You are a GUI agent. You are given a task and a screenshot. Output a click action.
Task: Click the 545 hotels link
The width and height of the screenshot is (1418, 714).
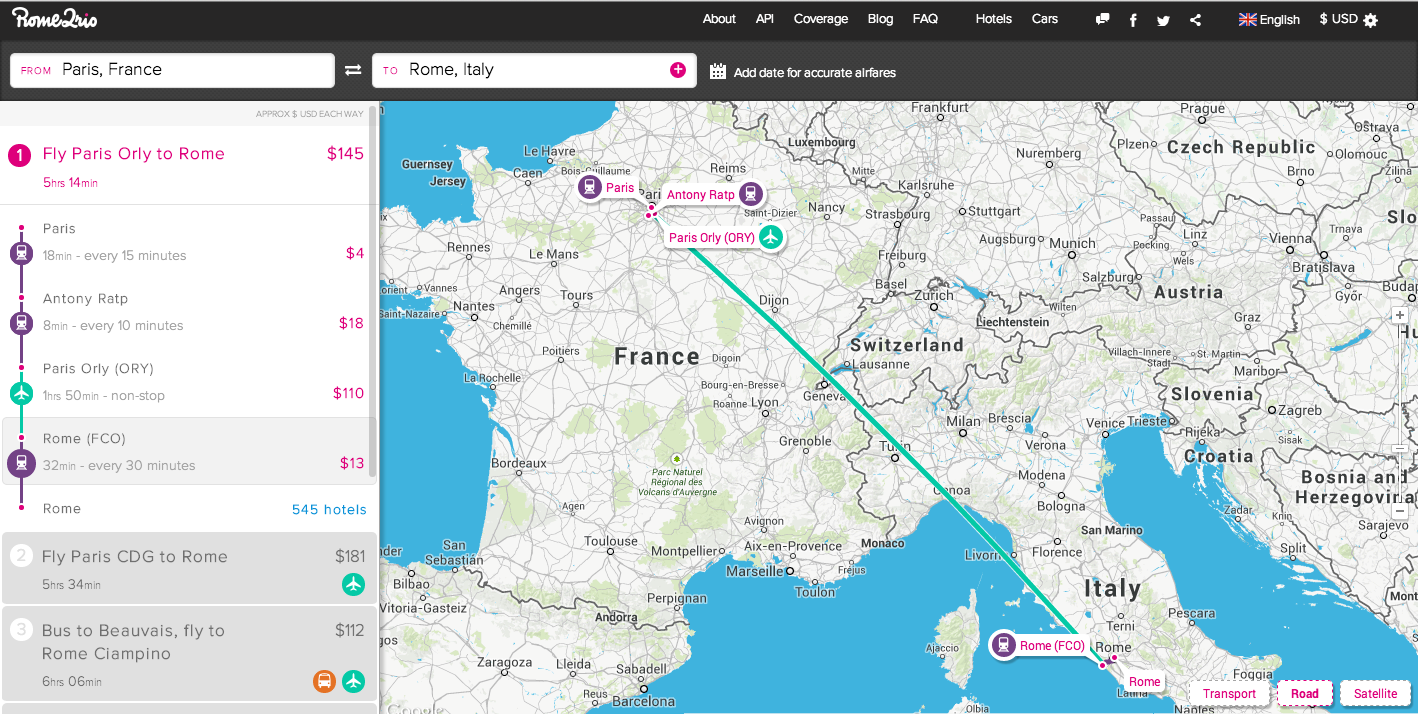[x=329, y=509]
